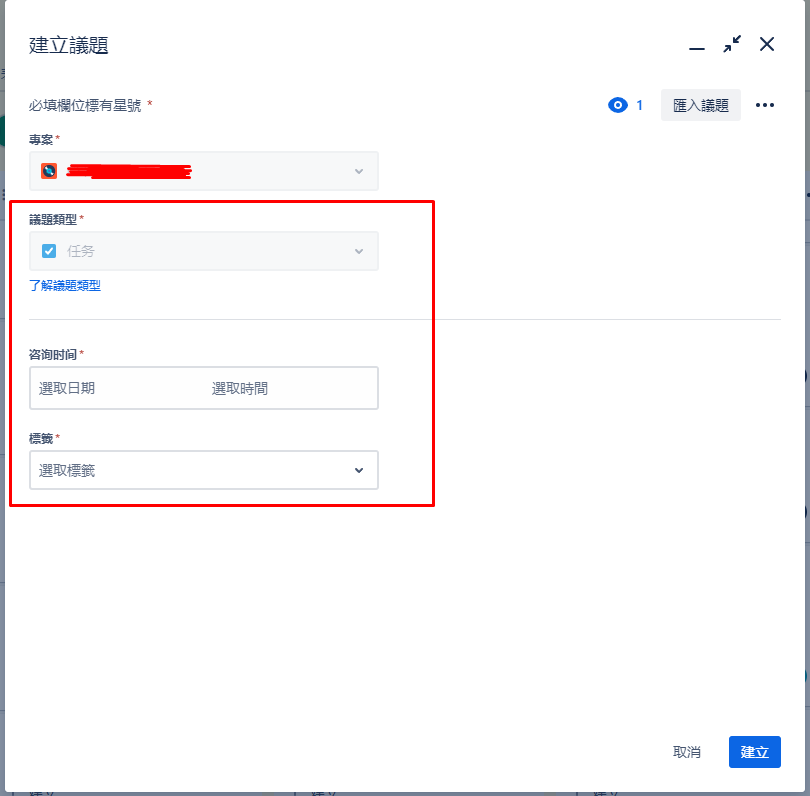Click the 必填欄位標有星號 notice text
810x796 pixels.
(x=85, y=105)
